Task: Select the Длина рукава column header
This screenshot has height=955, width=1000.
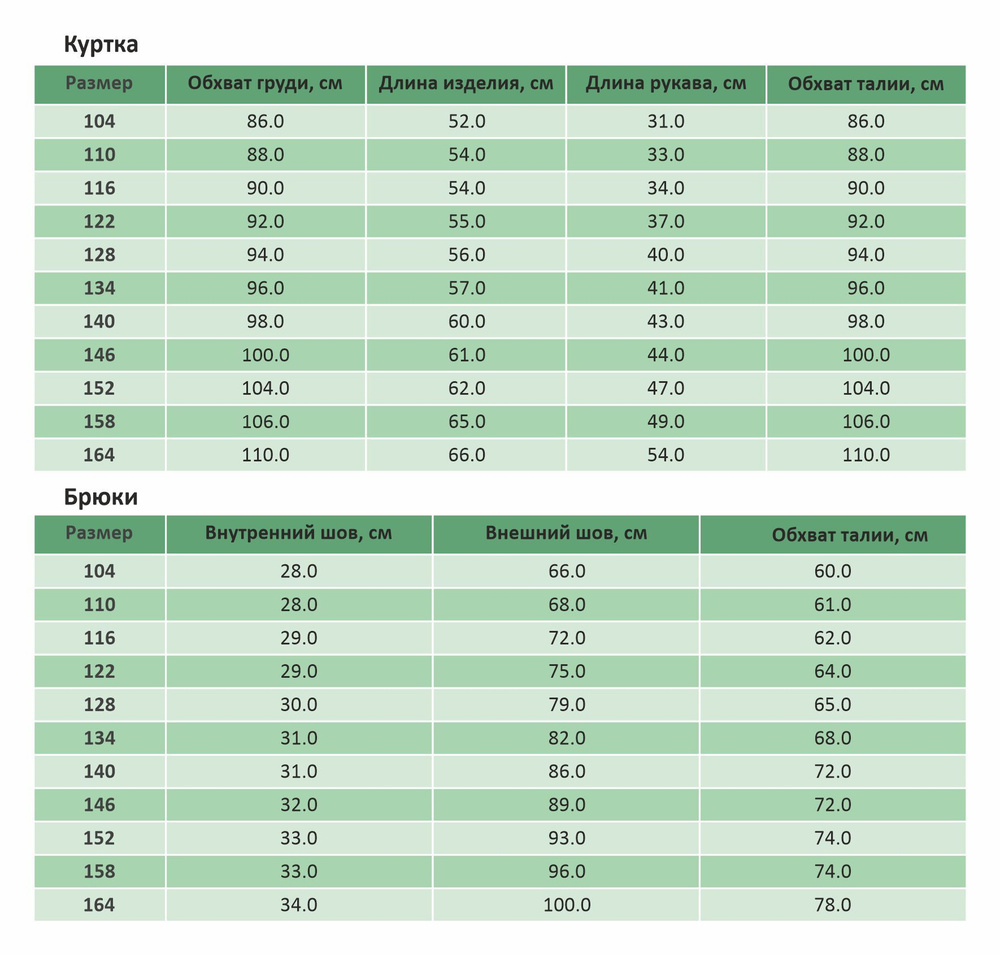Action: tap(666, 84)
